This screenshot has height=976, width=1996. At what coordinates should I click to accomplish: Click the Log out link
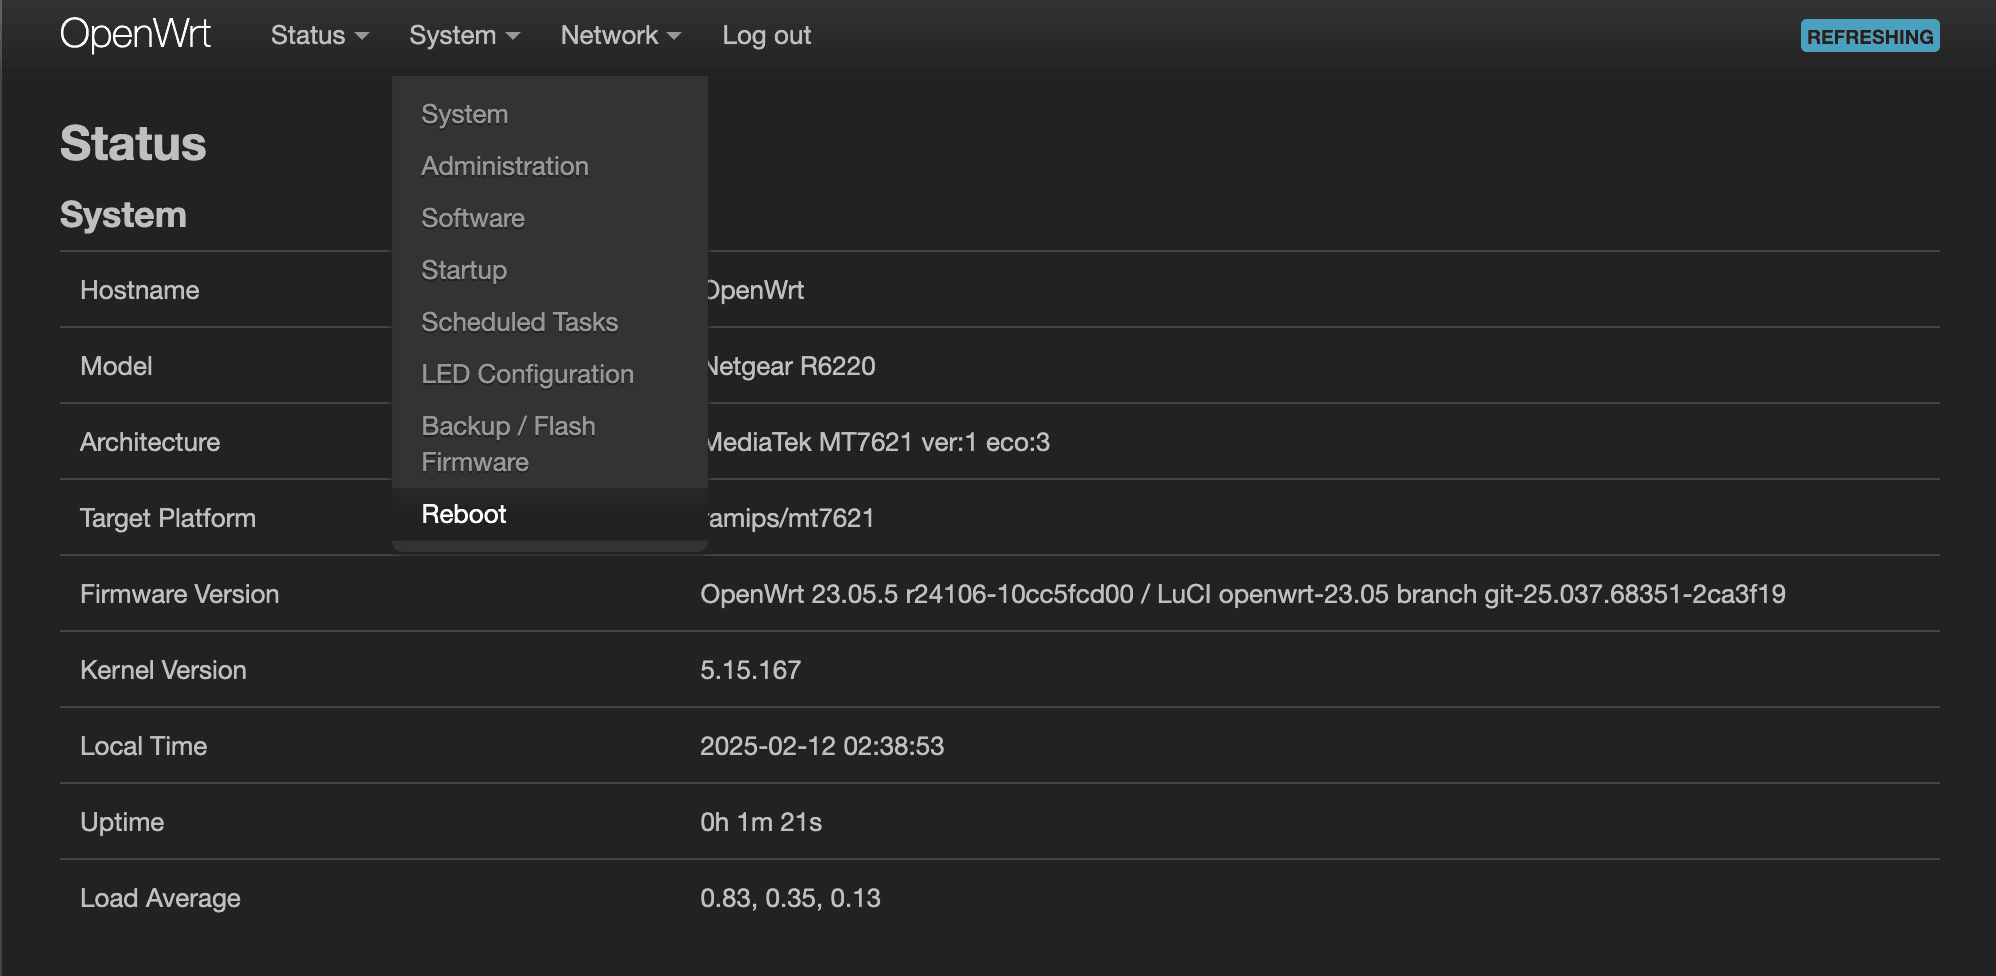point(766,35)
